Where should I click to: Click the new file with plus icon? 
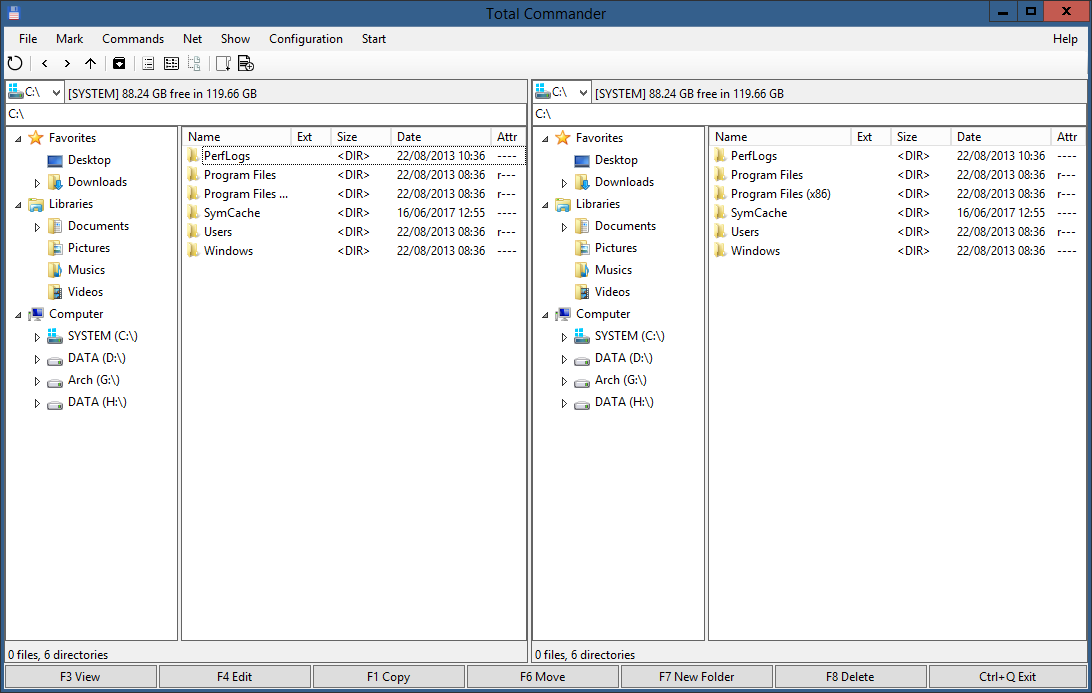click(246, 63)
